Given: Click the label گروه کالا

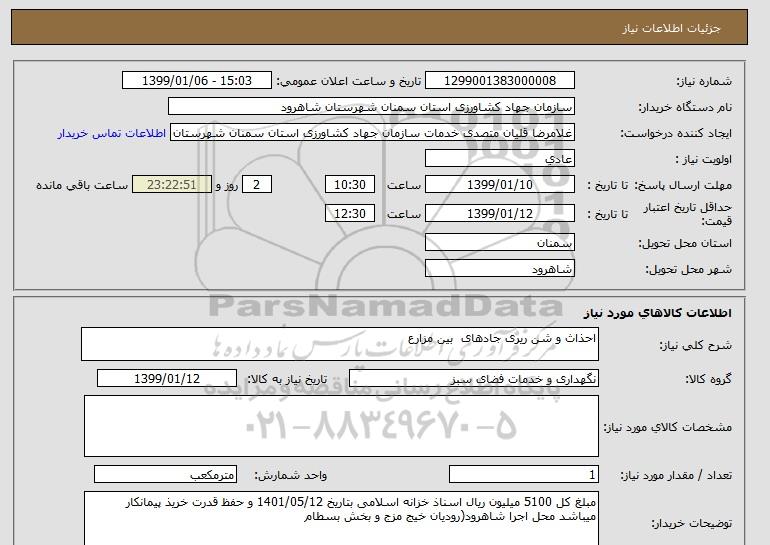Looking at the screenshot, I should [x=709, y=379].
